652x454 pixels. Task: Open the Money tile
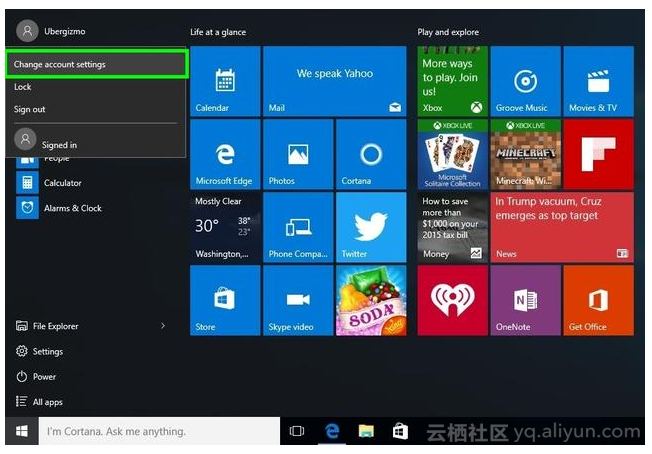click(x=452, y=227)
